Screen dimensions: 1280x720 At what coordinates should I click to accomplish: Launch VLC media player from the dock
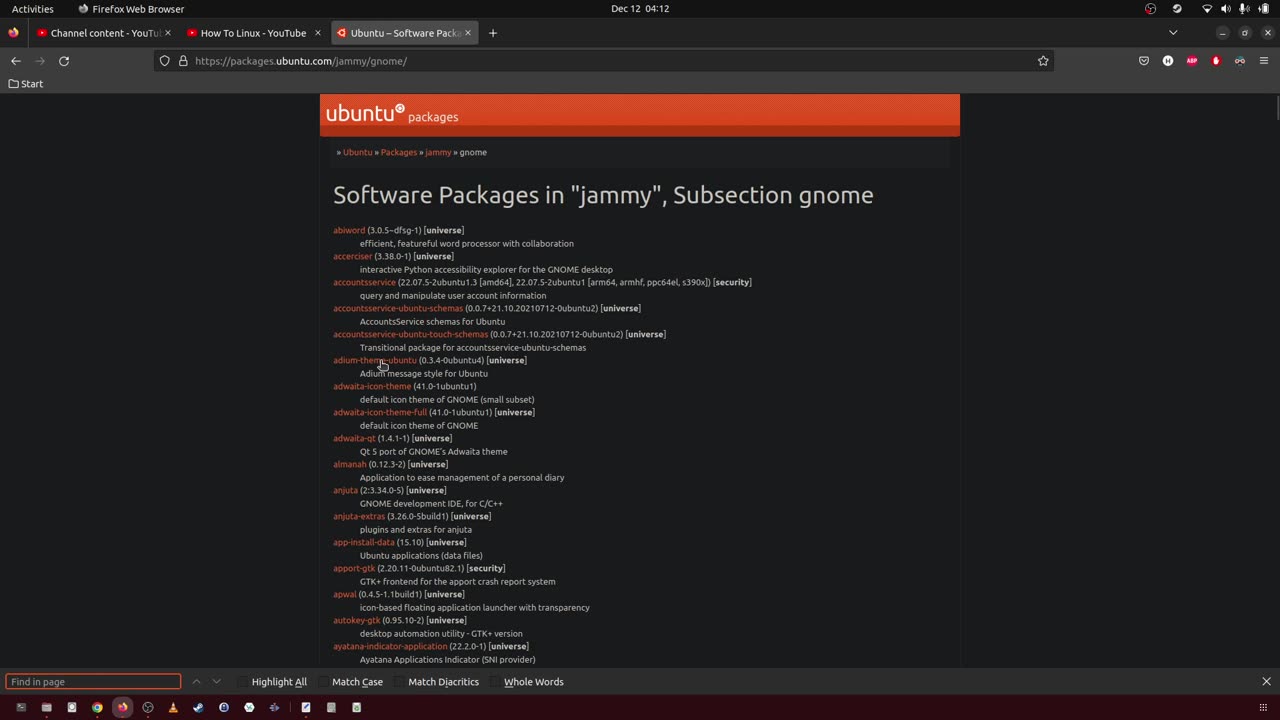click(173, 707)
